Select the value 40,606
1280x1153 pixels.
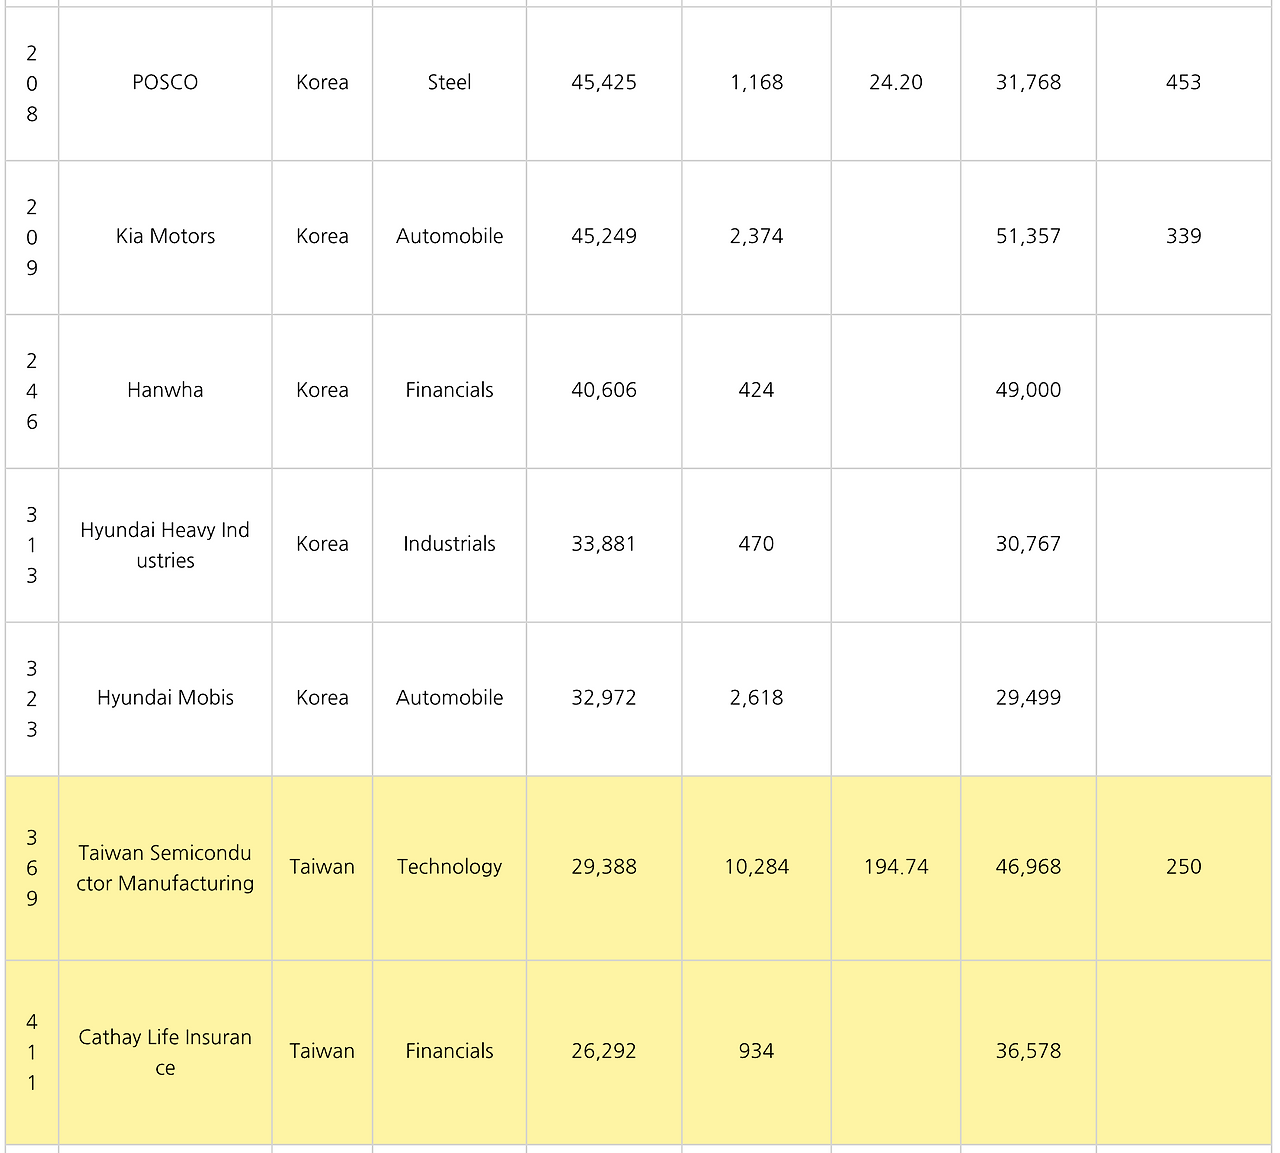tap(604, 391)
